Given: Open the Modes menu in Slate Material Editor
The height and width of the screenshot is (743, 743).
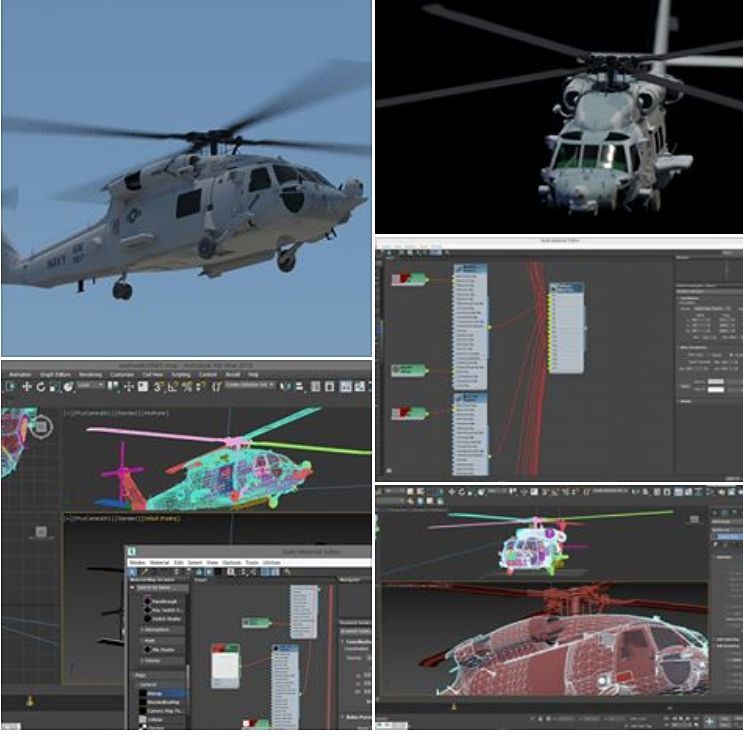Looking at the screenshot, I should (x=137, y=562).
